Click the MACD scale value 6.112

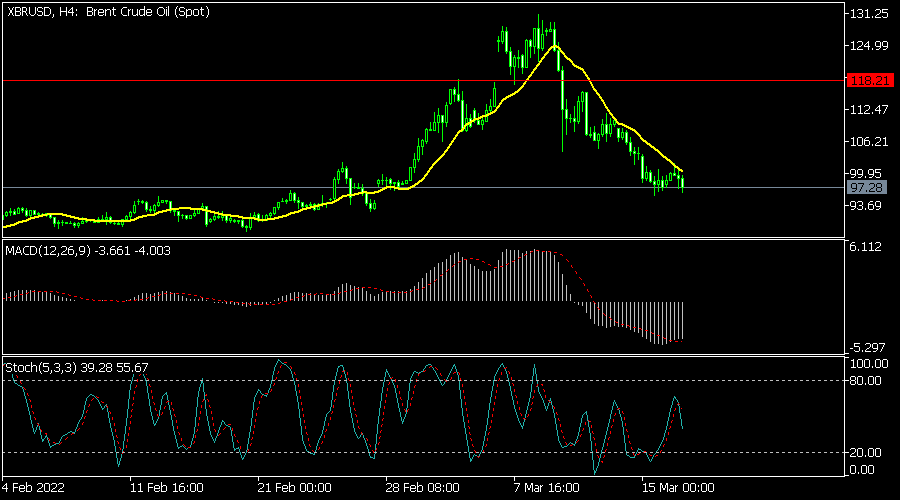pos(866,247)
